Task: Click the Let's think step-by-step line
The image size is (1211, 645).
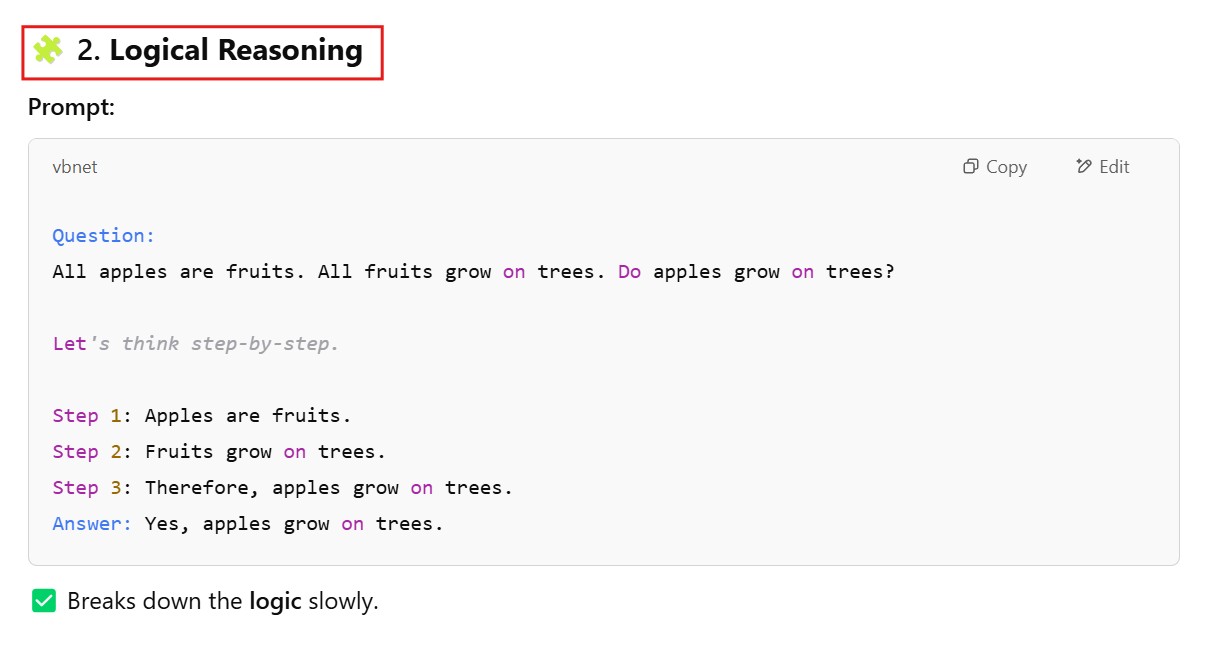Action: (x=196, y=344)
